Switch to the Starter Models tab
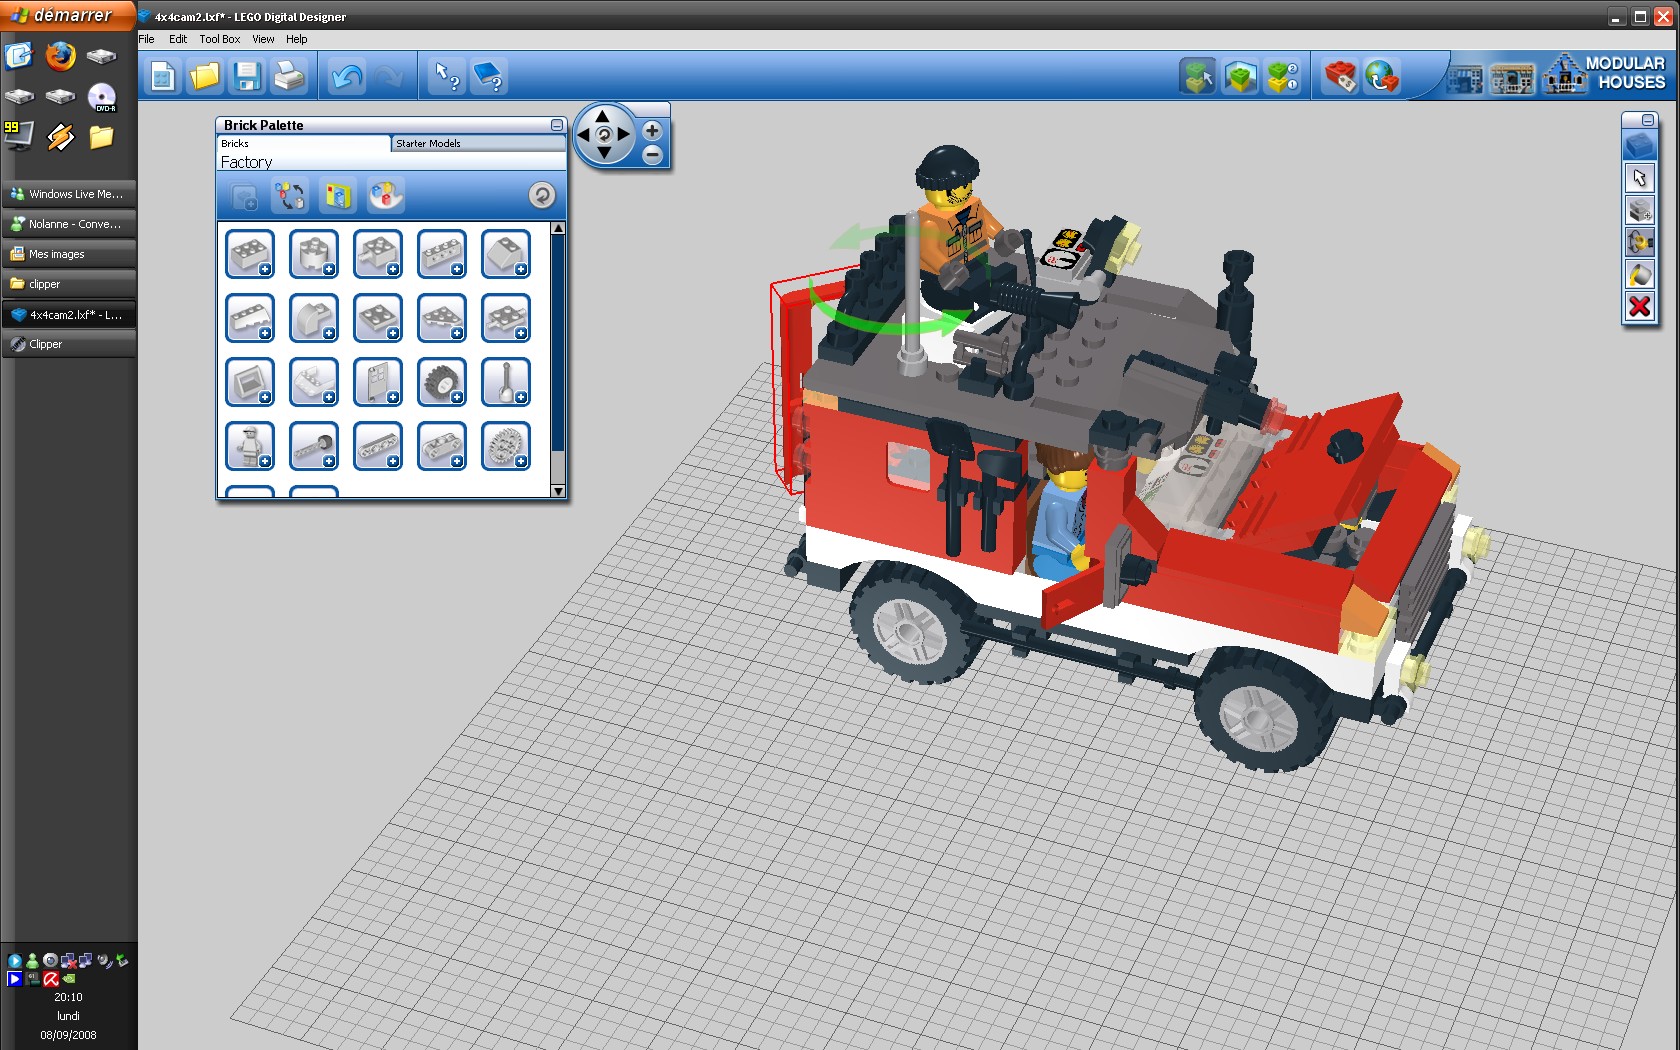 click(x=478, y=144)
